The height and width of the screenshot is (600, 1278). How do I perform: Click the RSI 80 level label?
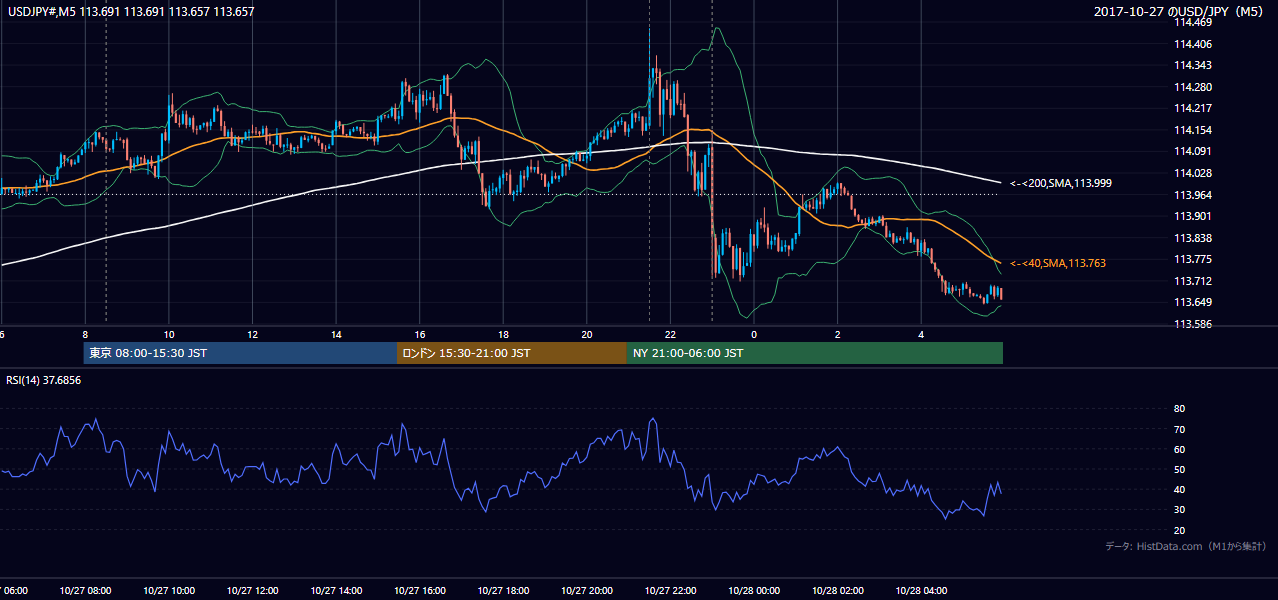1179,409
